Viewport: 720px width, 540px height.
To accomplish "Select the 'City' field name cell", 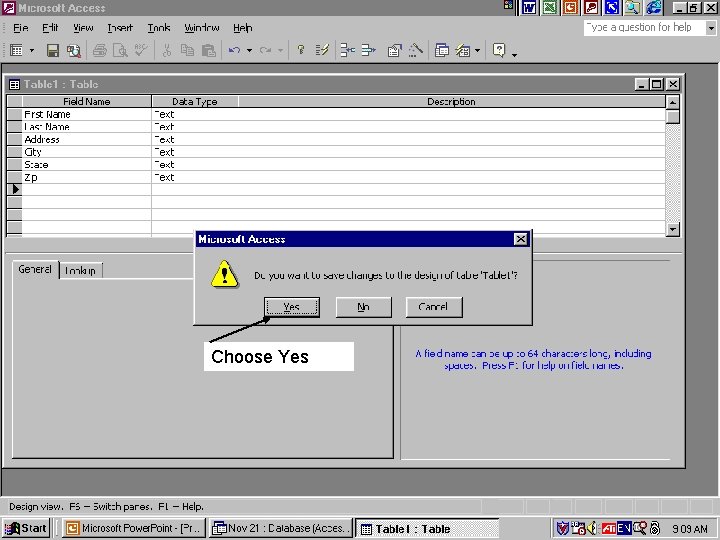I will tap(87, 152).
